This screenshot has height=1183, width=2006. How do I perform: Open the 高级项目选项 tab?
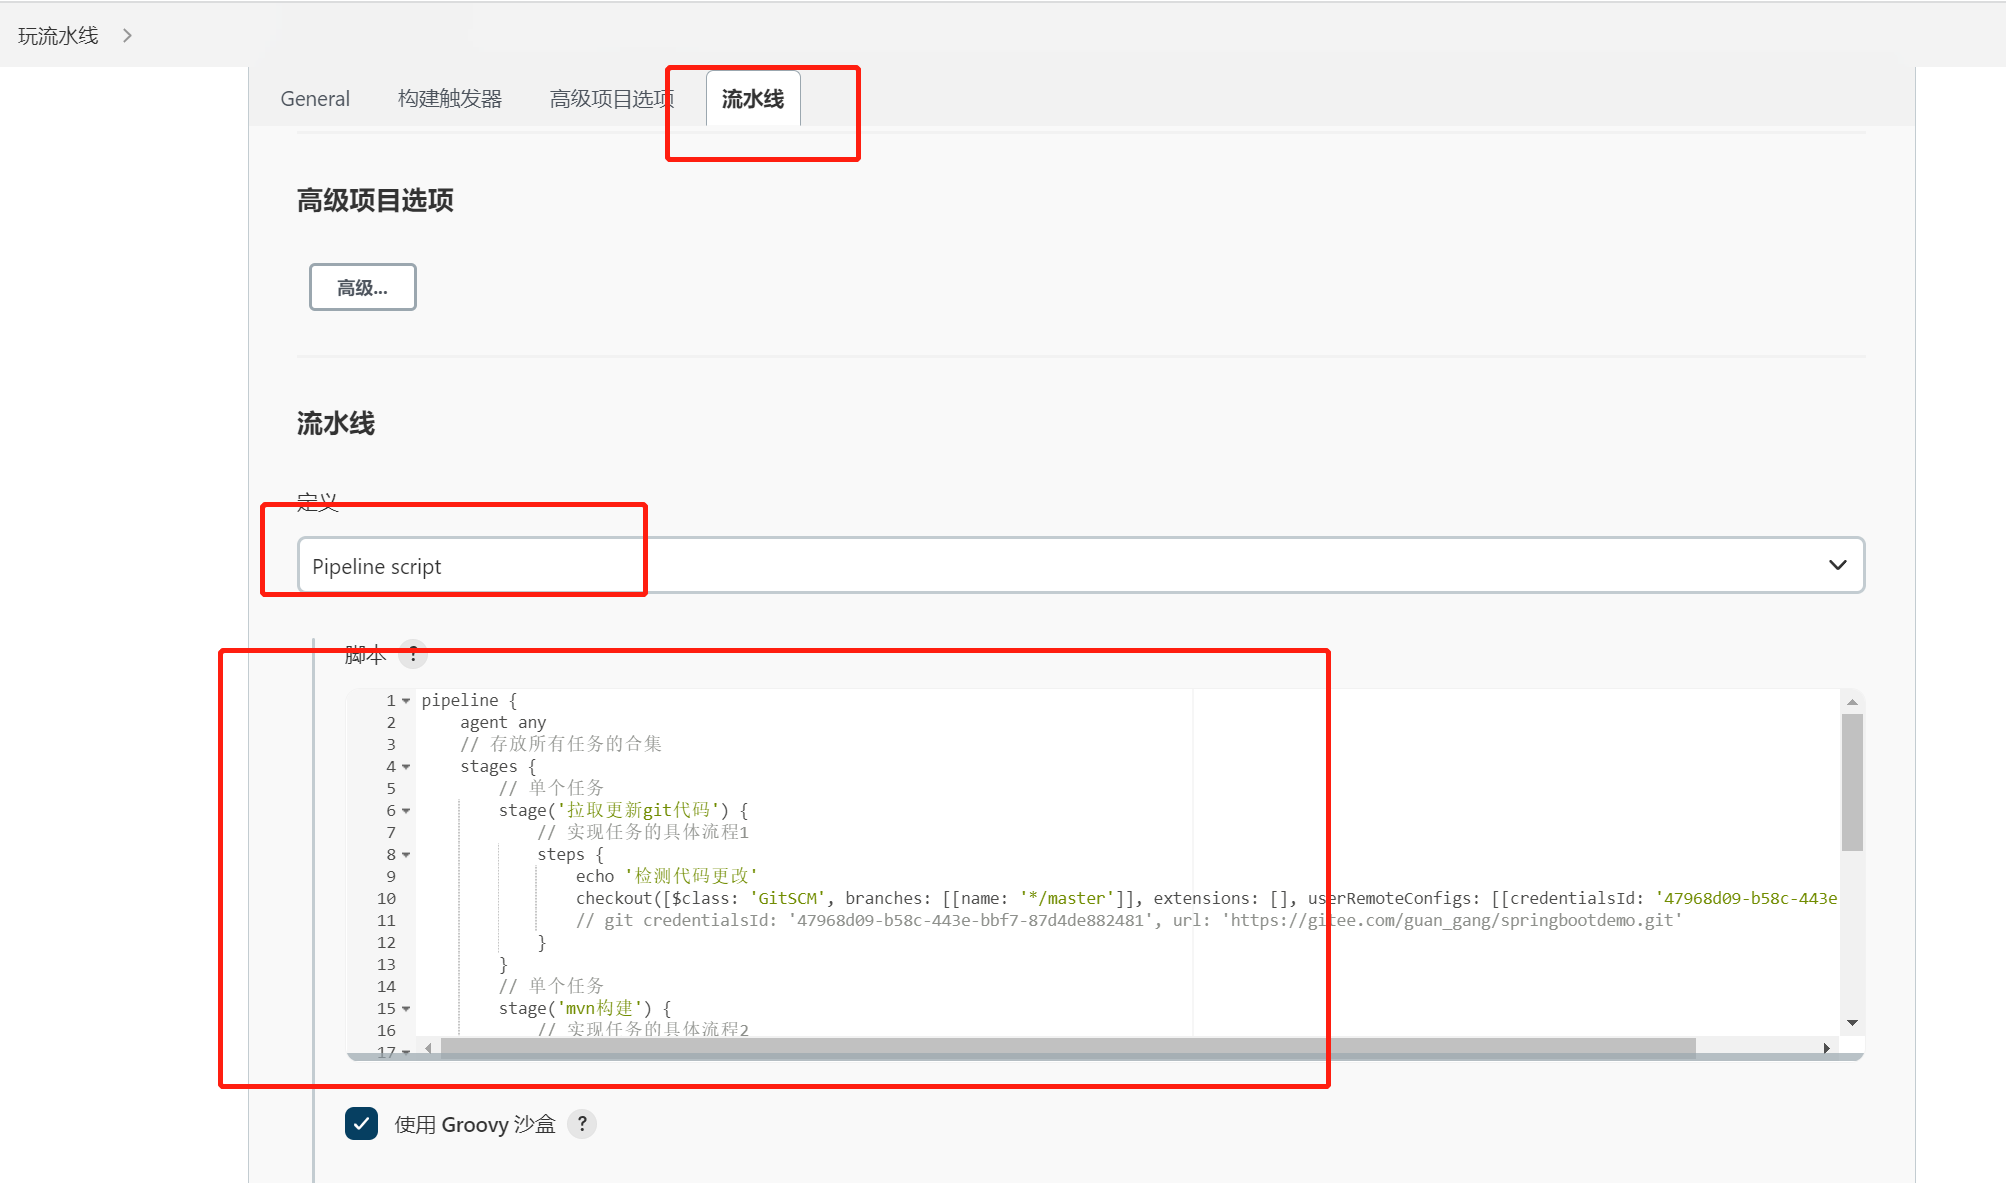pos(611,99)
